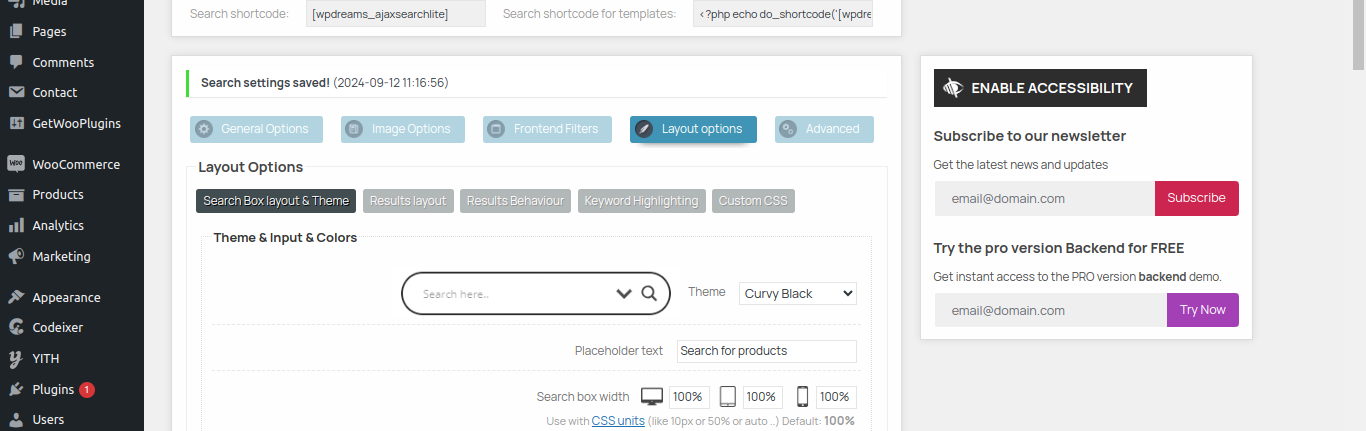The height and width of the screenshot is (431, 1366).
Task: Click the Plugins plug icon in the sidebar
Action: [16, 389]
